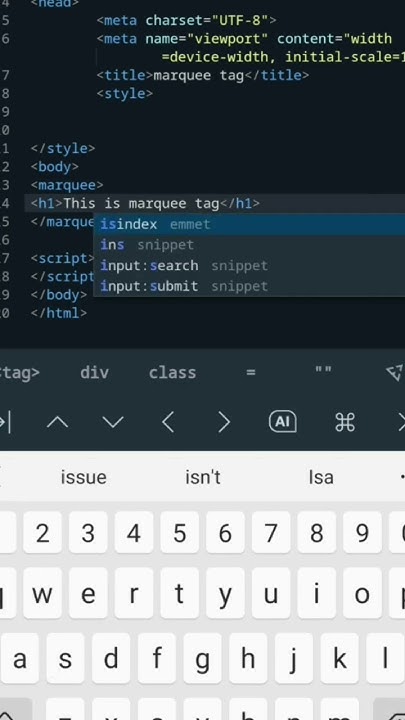Tap the send arrow icon in snippet bar

(395, 372)
